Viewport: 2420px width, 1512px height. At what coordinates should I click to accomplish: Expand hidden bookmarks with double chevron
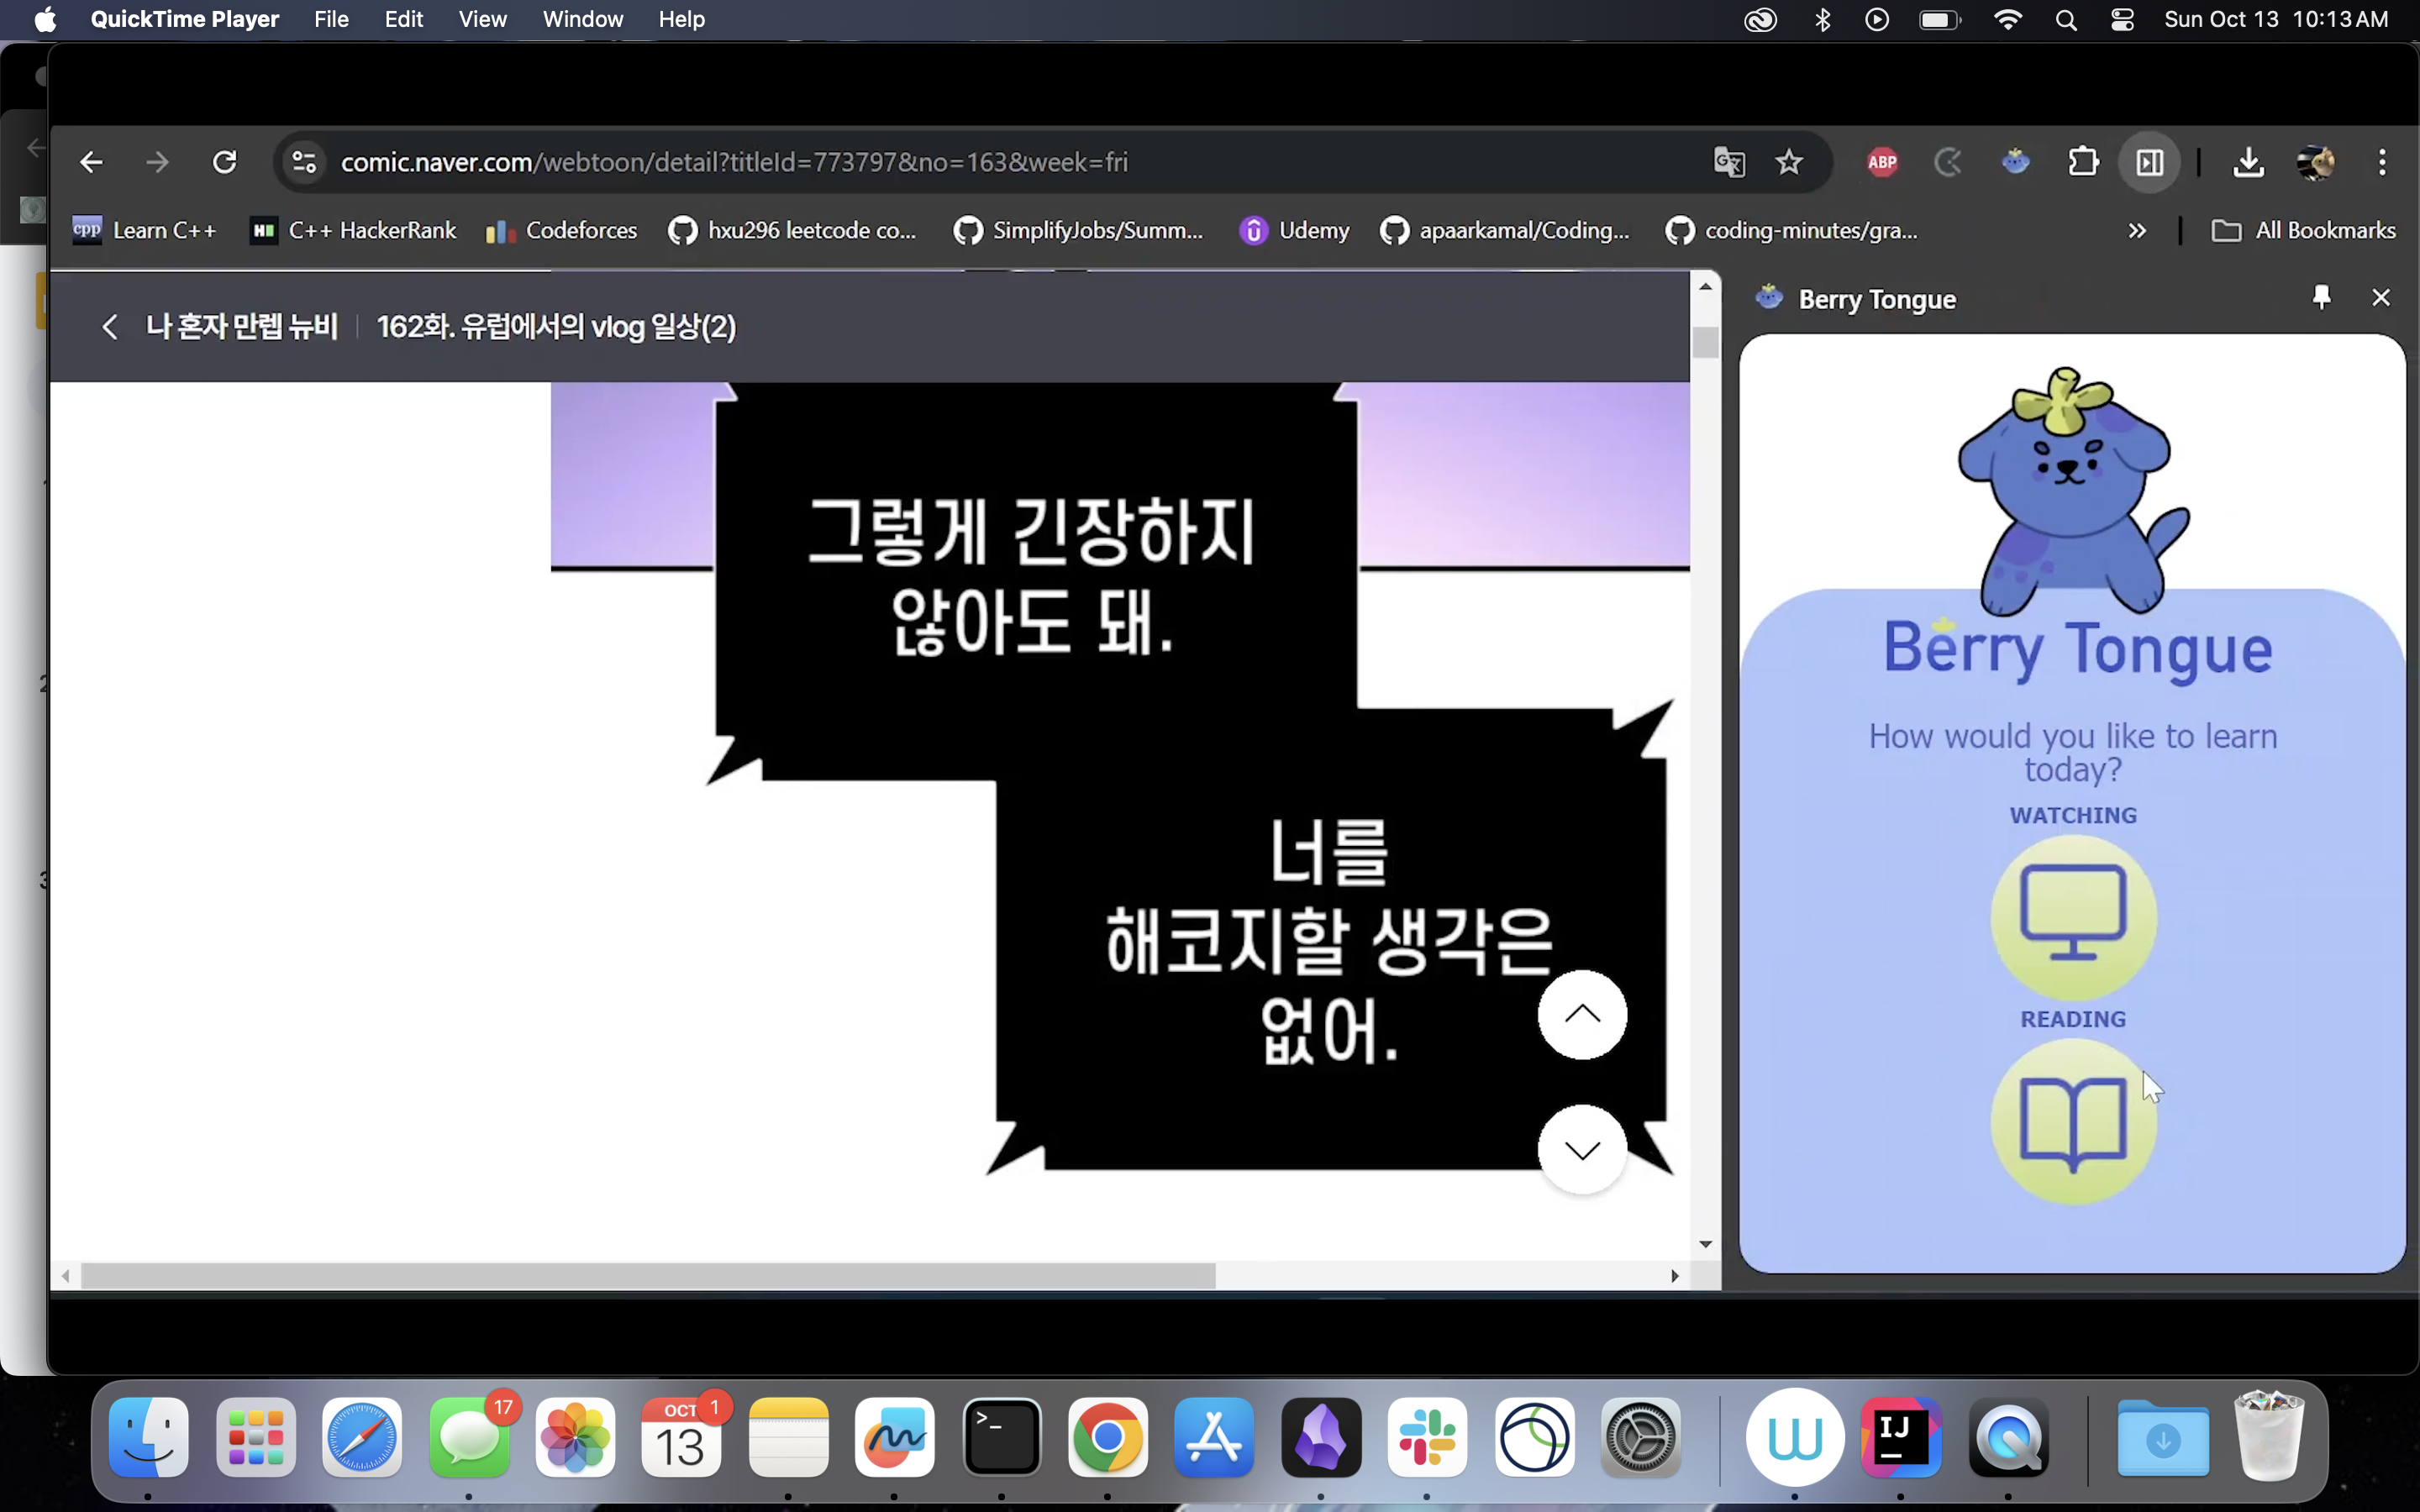tap(2137, 231)
